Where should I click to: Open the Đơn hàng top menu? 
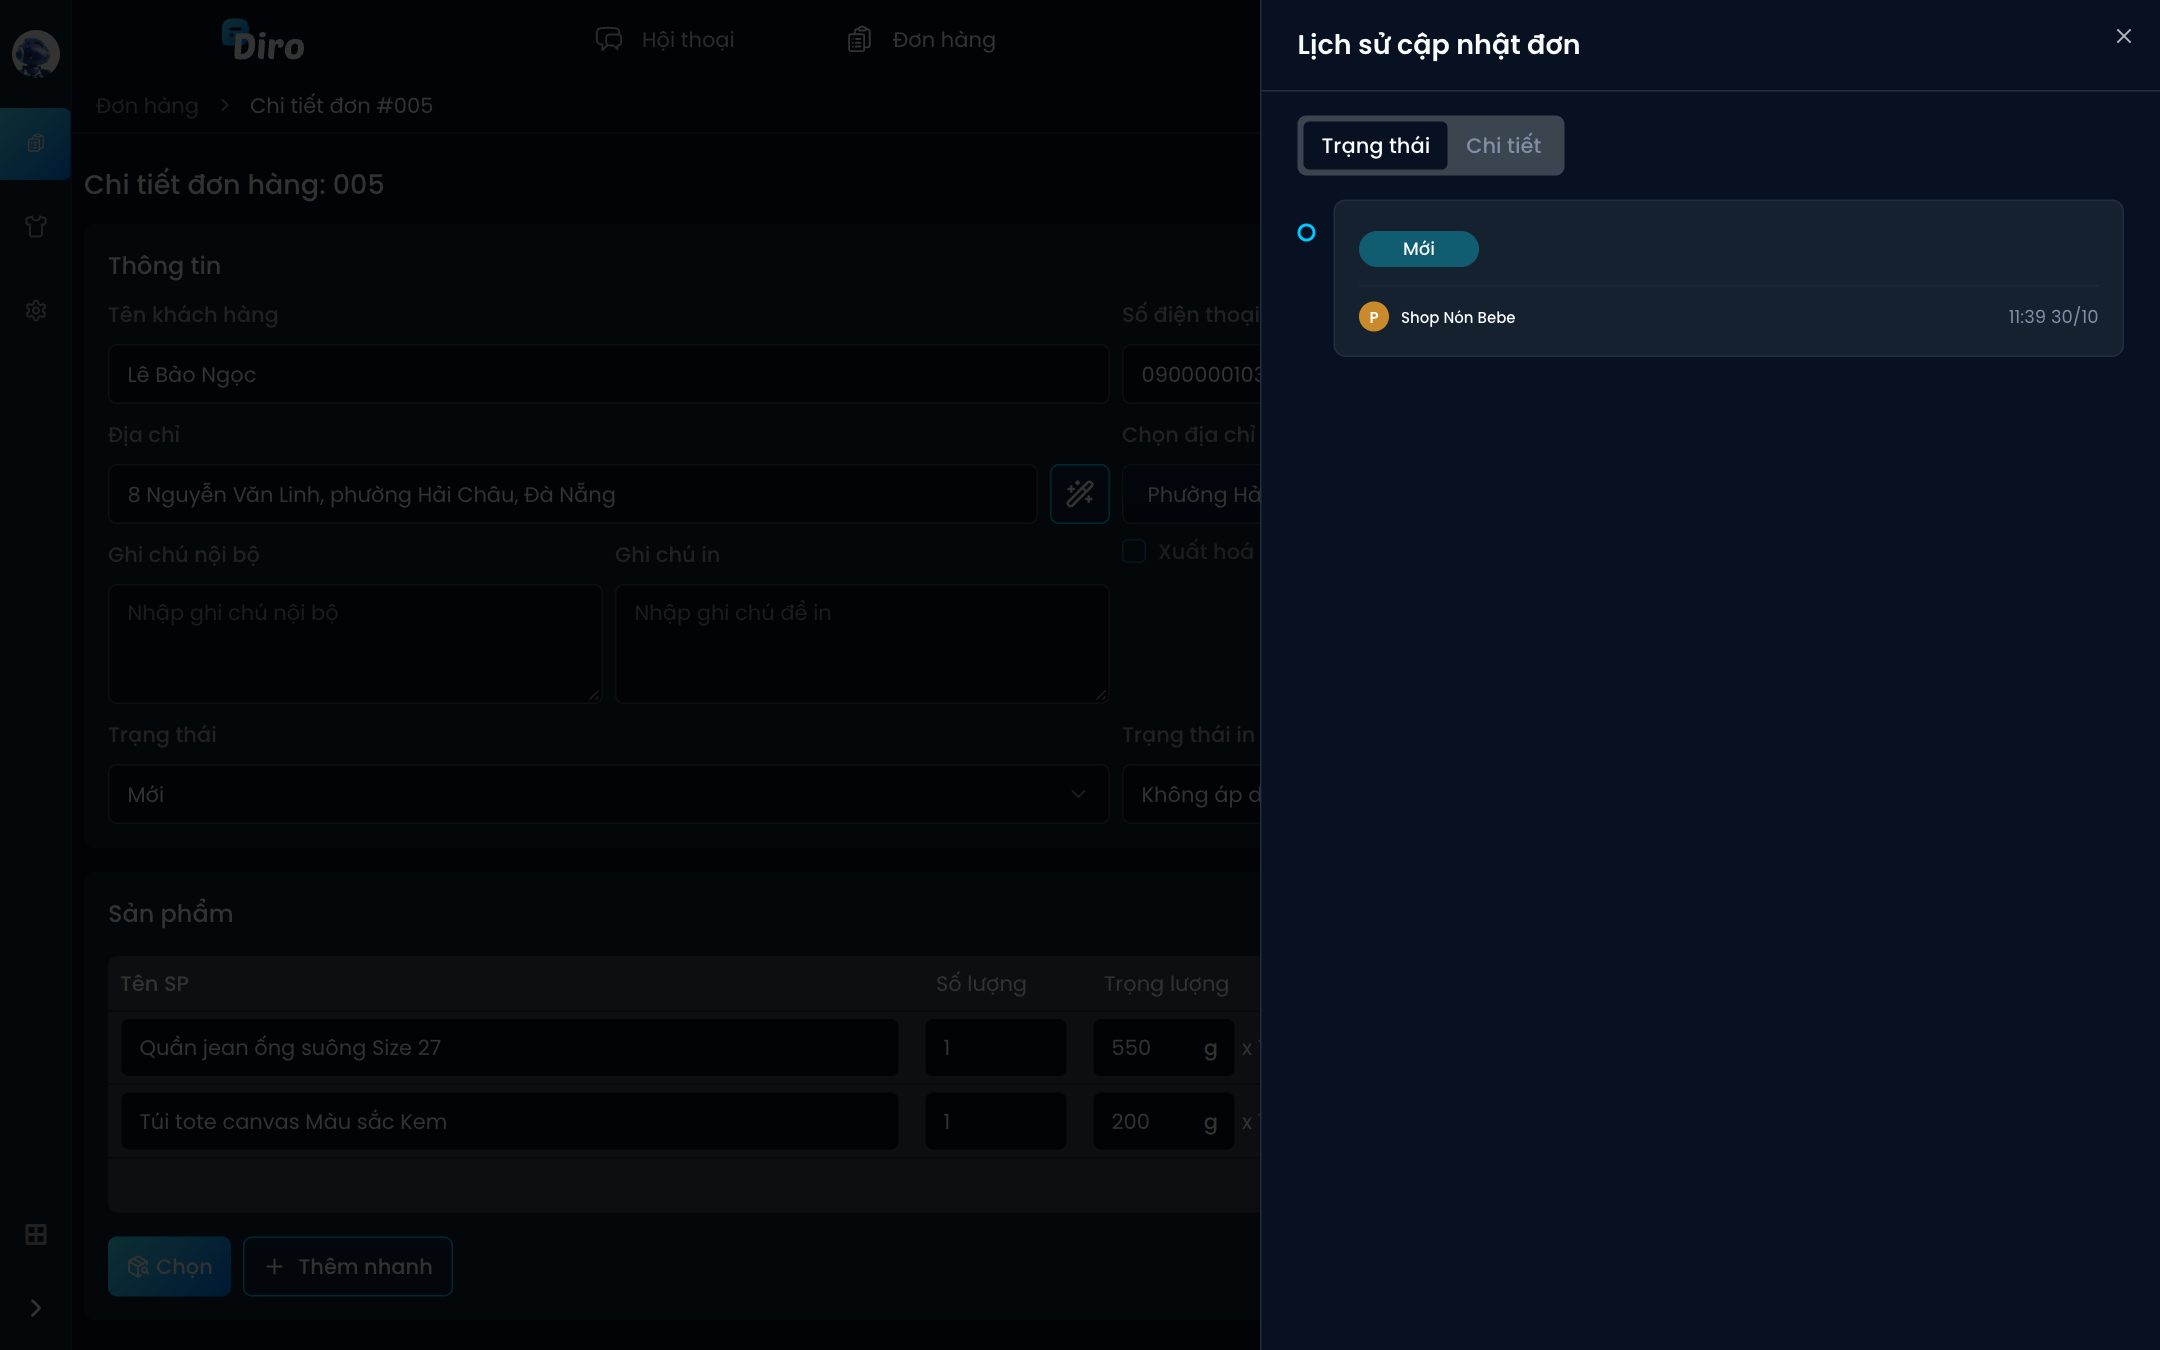[921, 40]
